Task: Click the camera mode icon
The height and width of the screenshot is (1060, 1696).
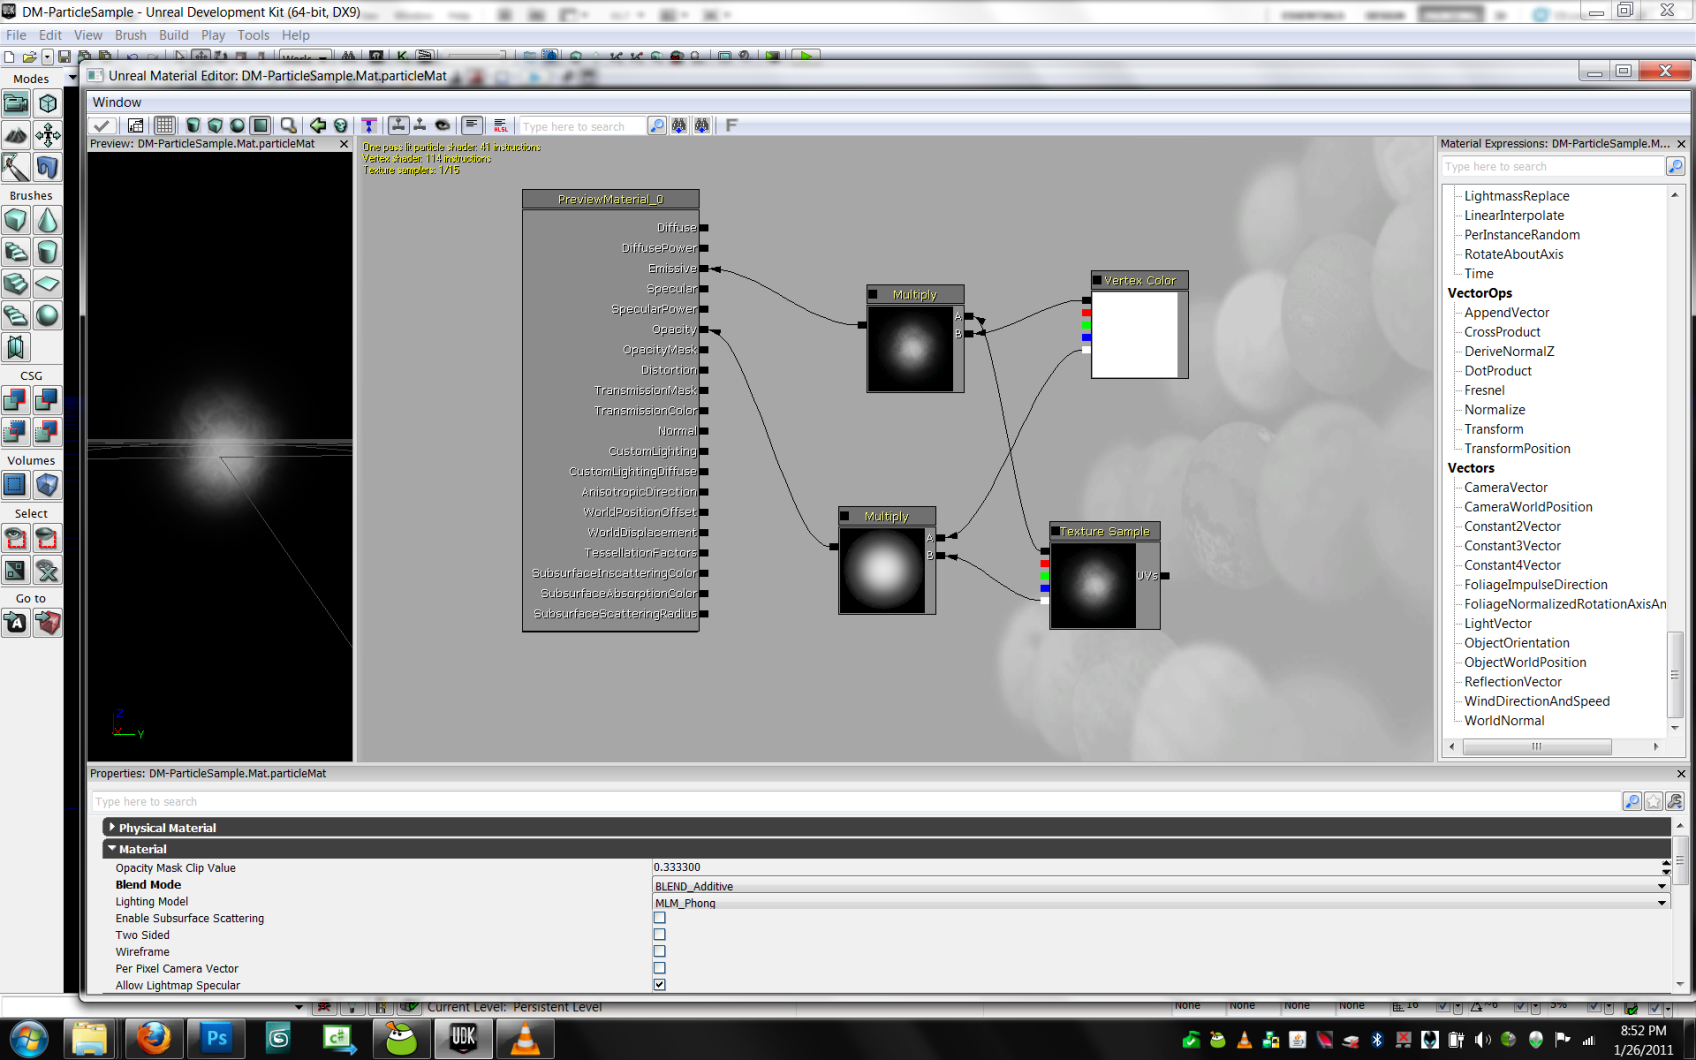Action: (16, 103)
